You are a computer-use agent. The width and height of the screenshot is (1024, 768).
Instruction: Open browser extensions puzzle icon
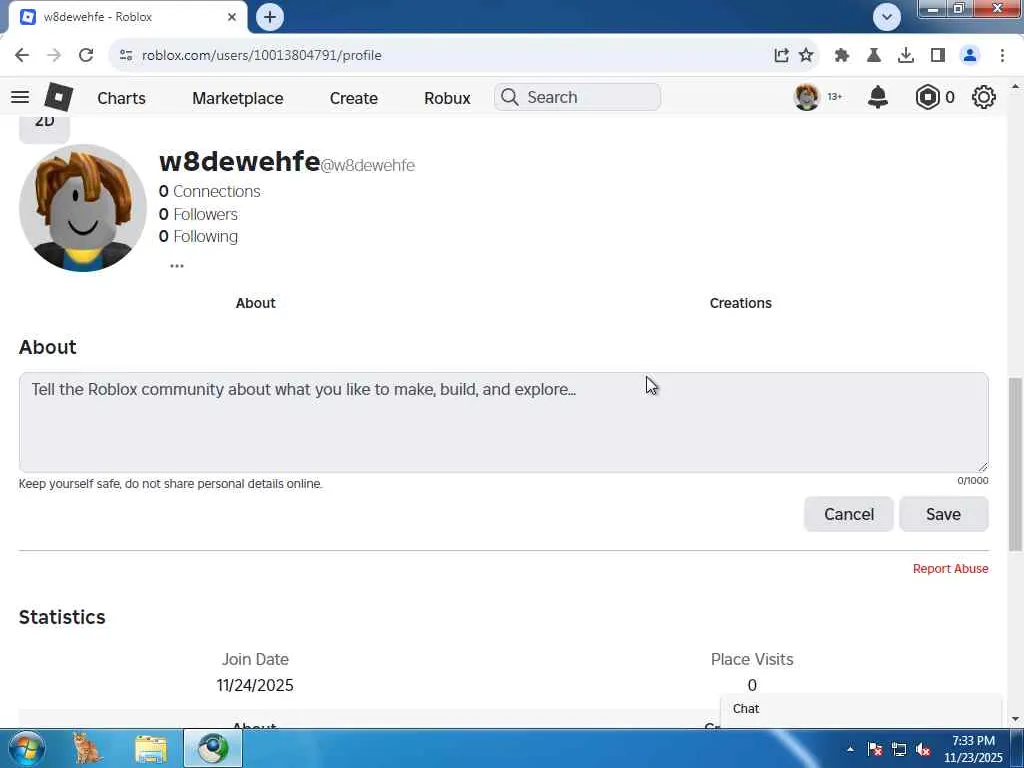[842, 55]
